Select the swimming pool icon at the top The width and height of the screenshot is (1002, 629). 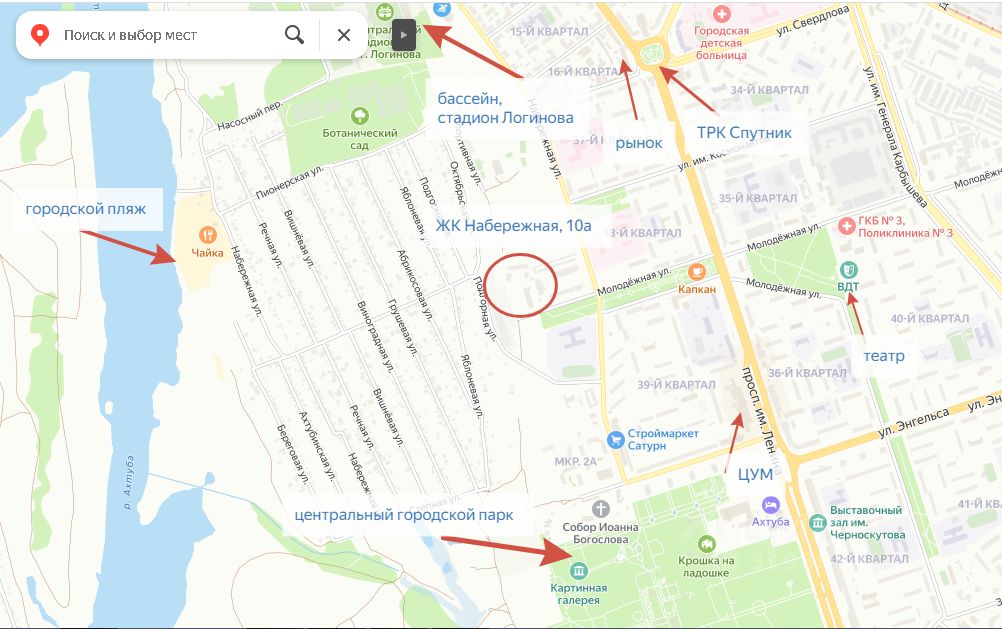[442, 9]
